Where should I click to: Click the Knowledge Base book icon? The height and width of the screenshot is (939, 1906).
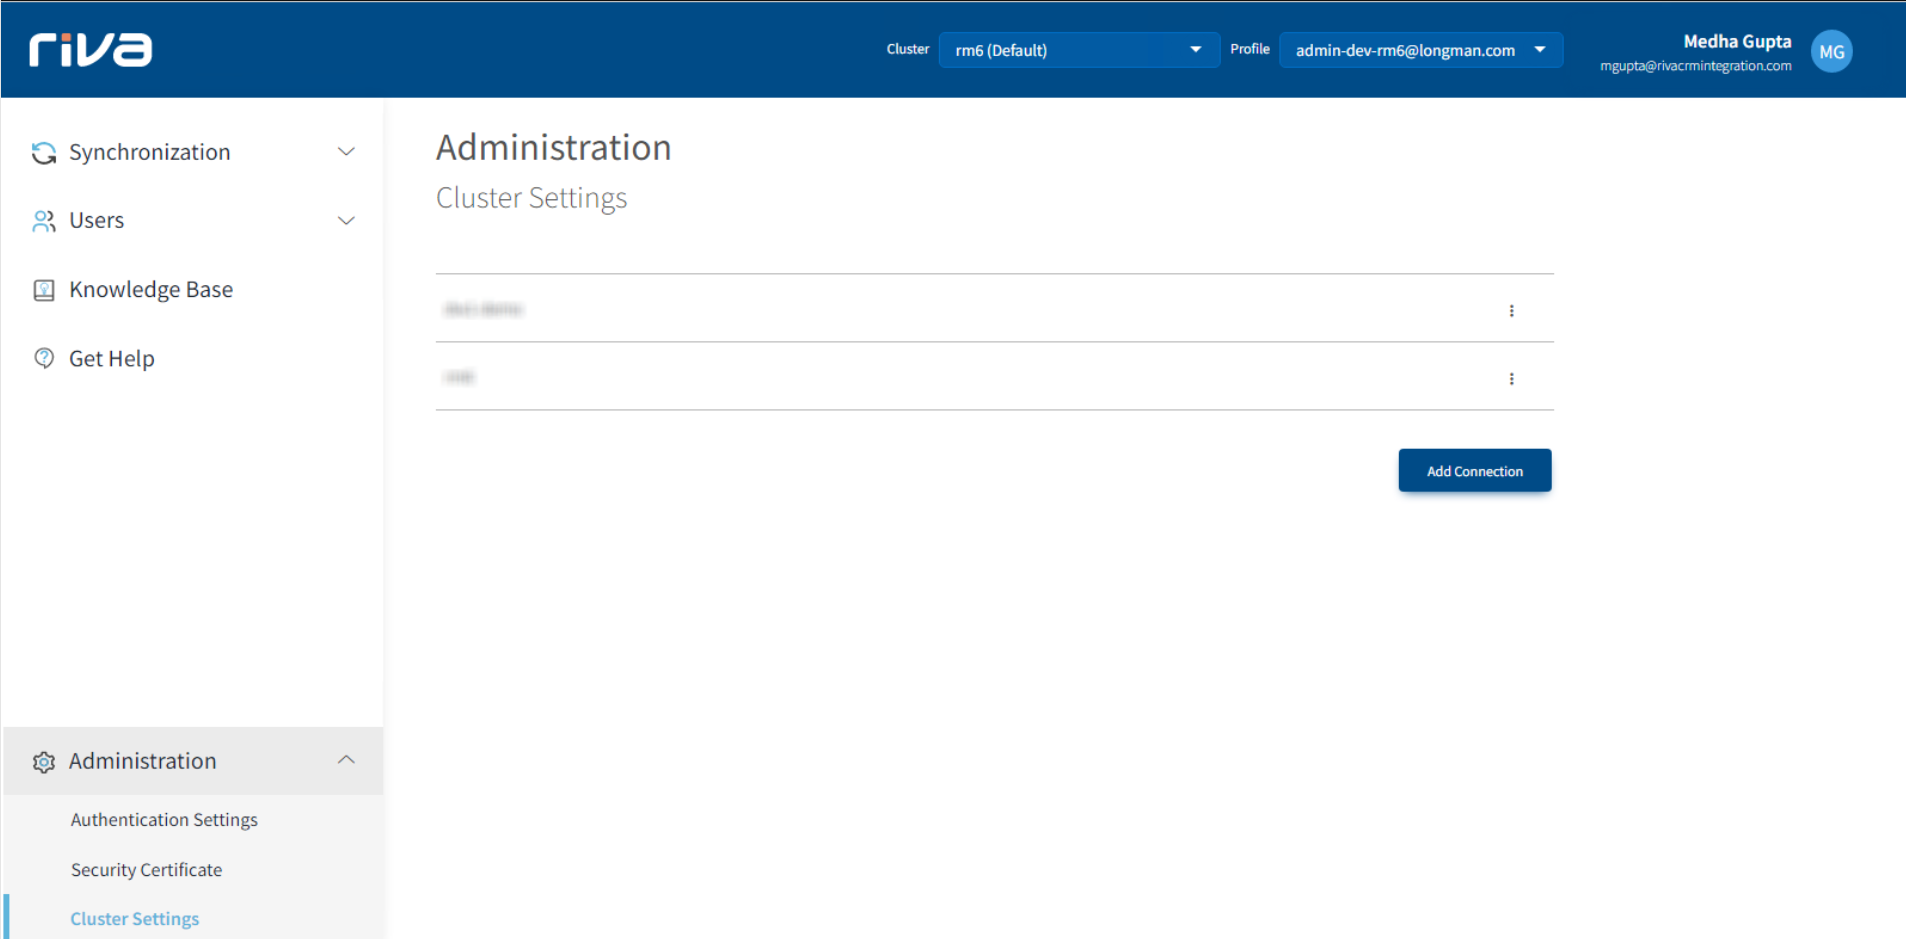point(44,290)
